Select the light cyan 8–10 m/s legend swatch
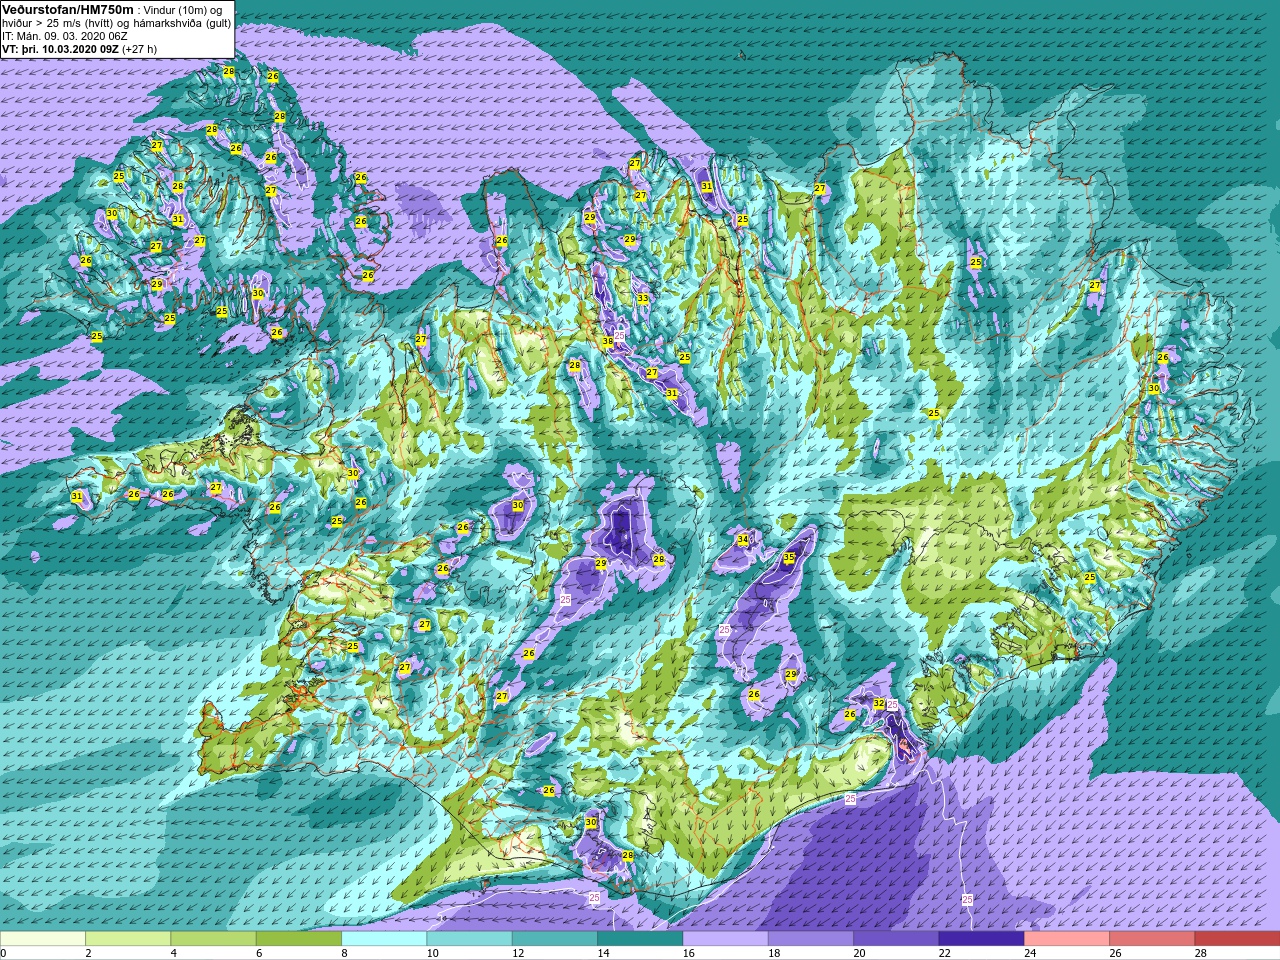The height and width of the screenshot is (960, 1280). 384,939
